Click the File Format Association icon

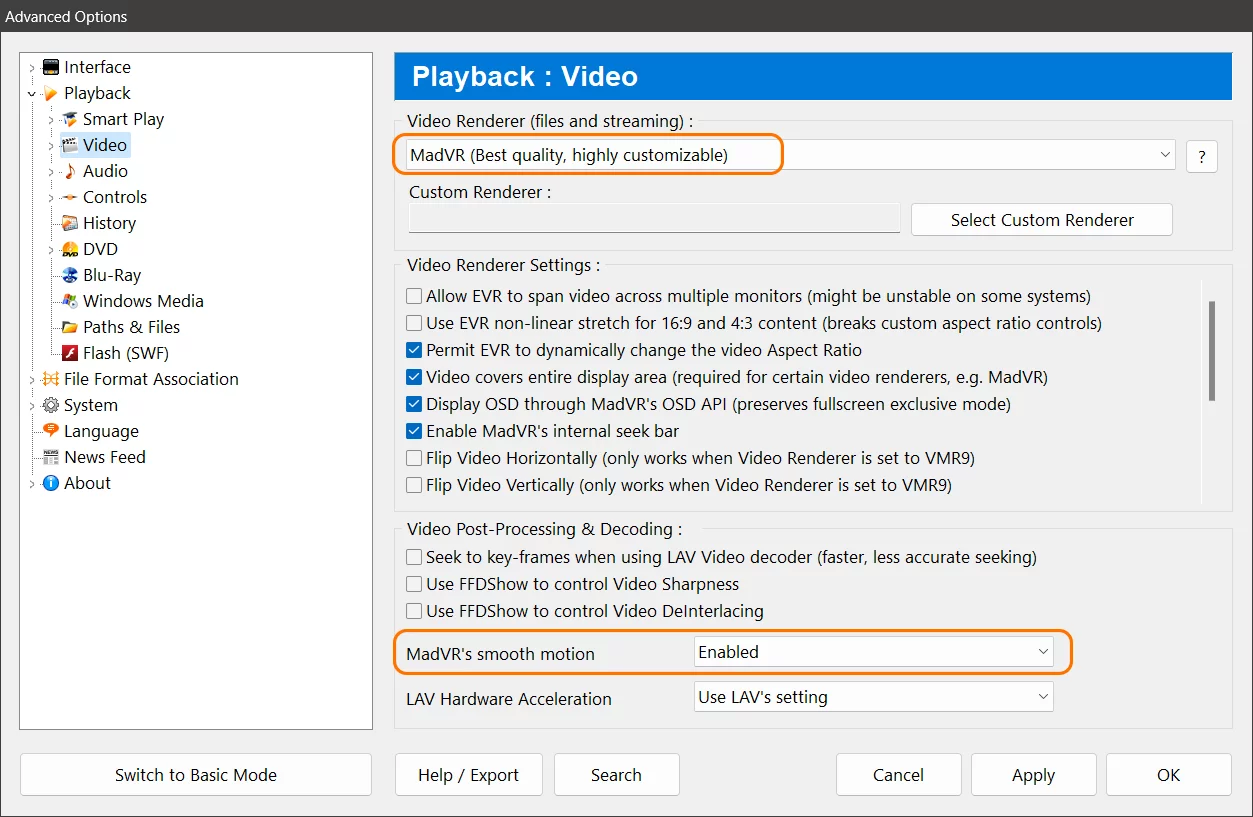tap(51, 379)
